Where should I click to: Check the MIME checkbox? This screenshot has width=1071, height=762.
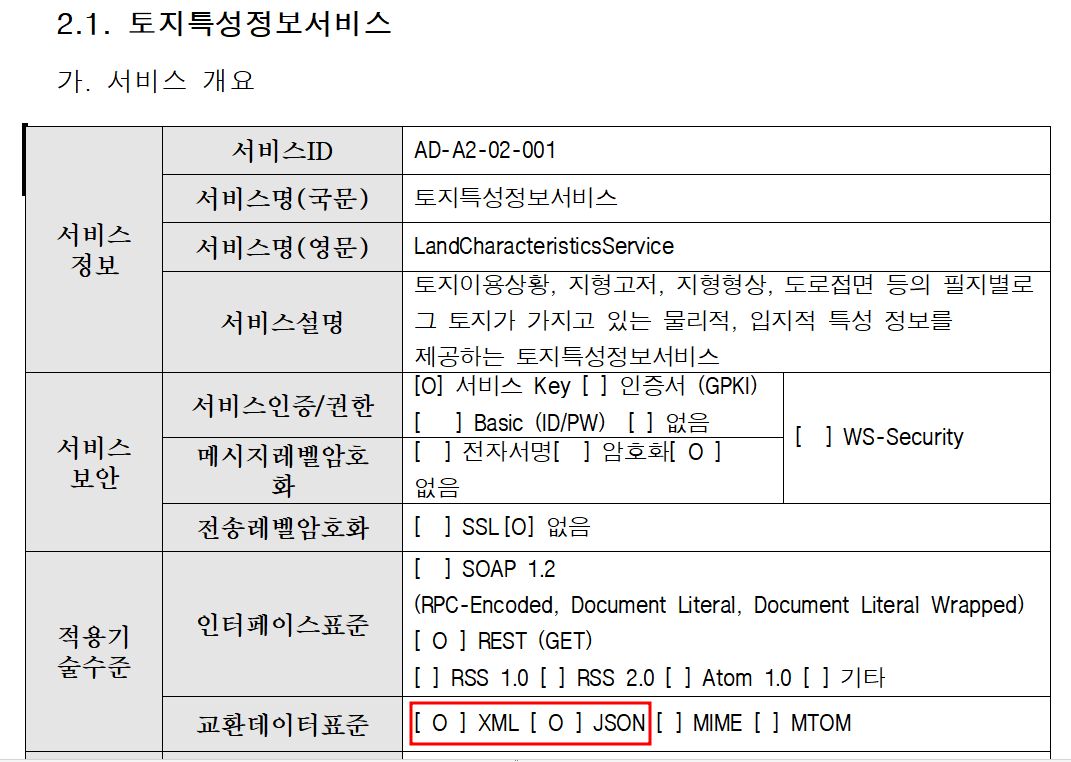(x=668, y=722)
